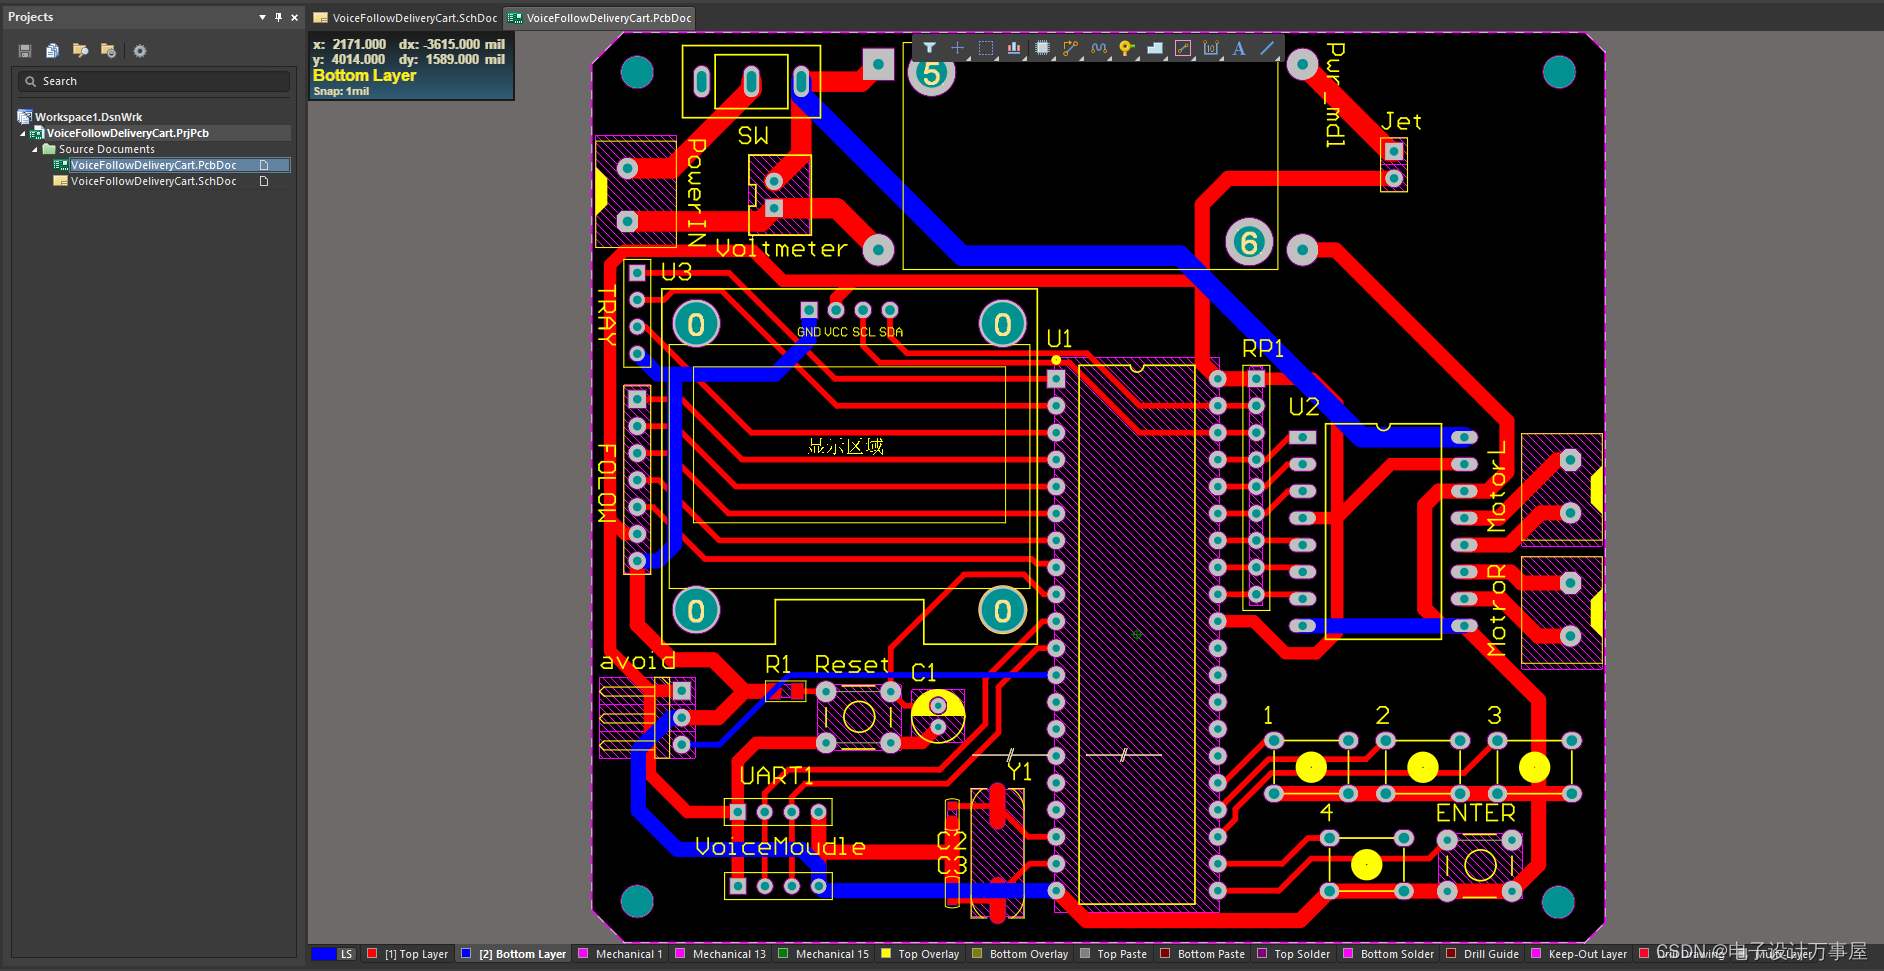Open the Align objects tool
Image resolution: width=1884 pixels, height=971 pixels.
1013,48
